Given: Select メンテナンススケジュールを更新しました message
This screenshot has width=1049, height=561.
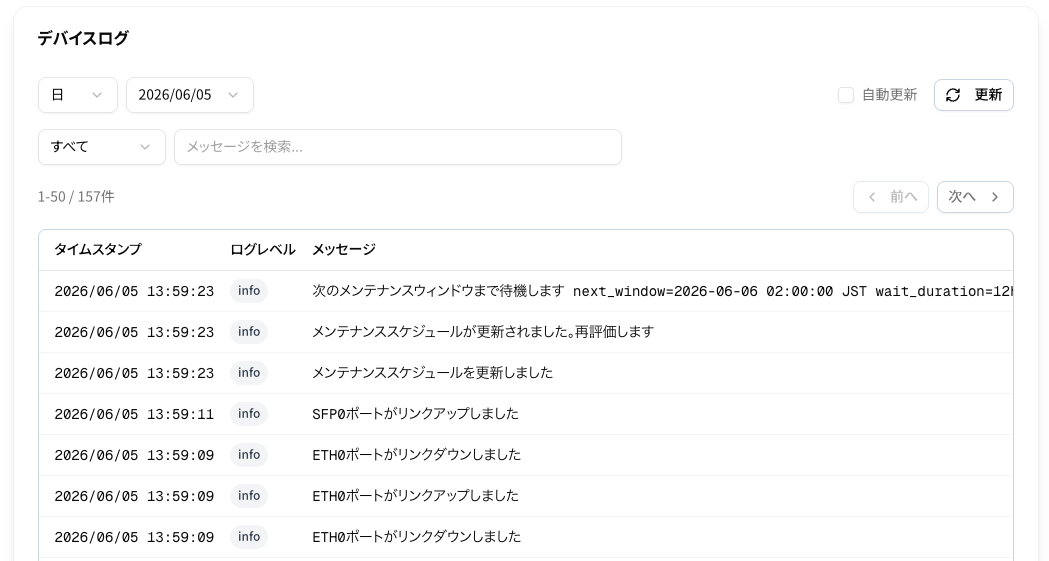Looking at the screenshot, I should 432,373.
